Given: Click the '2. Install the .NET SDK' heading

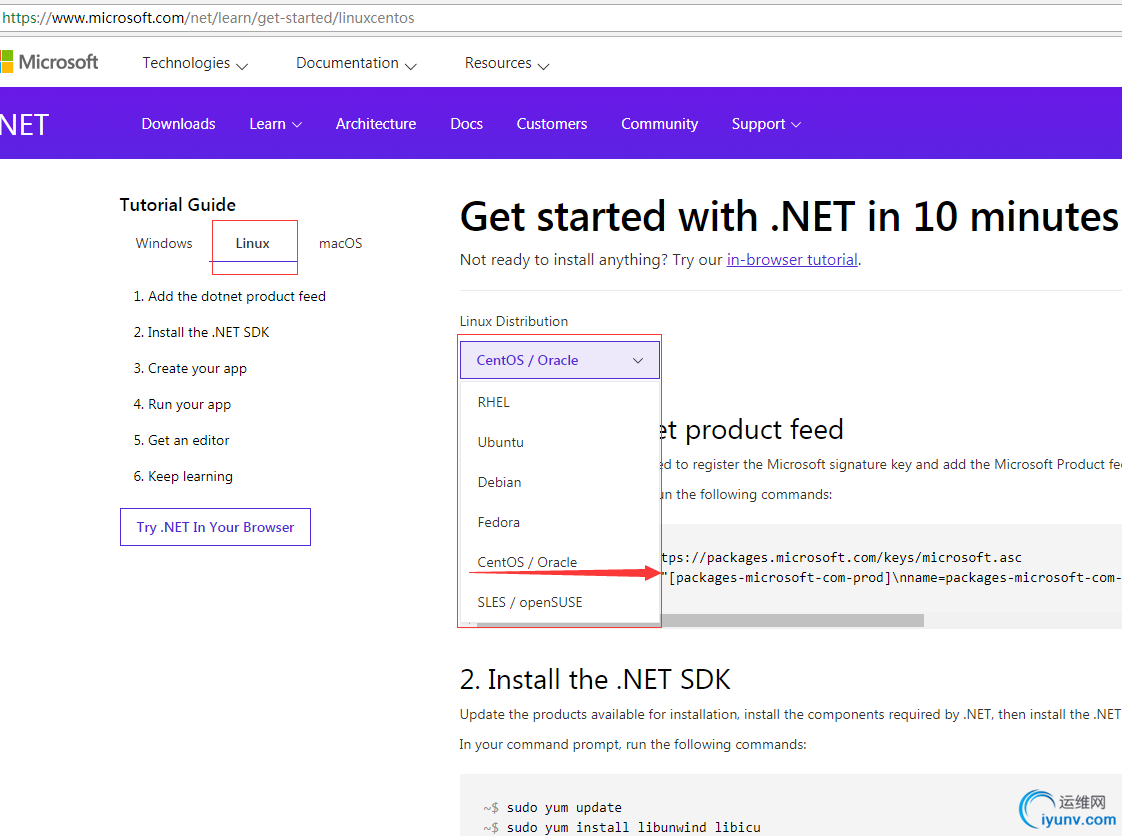Looking at the screenshot, I should point(595,679).
